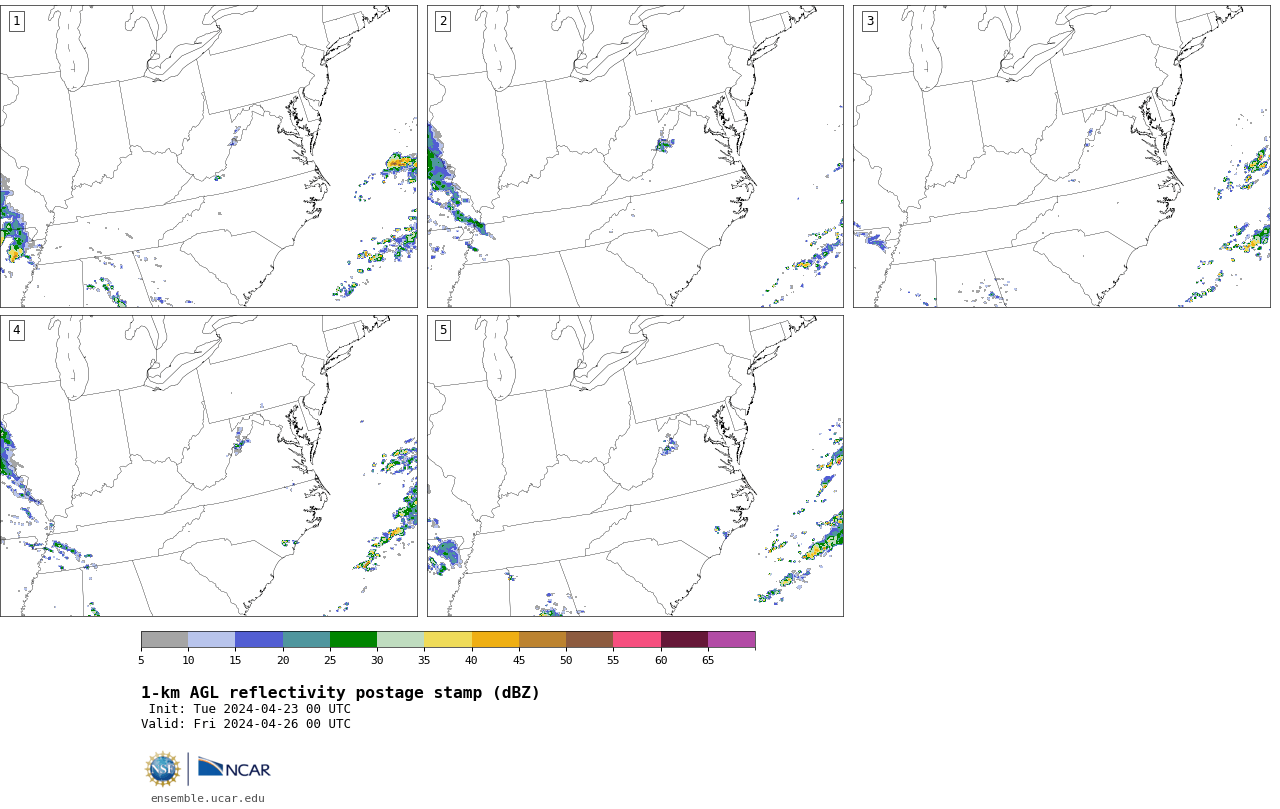Click colorbar tick label 60
Screen dimensions: 1280x809
(661, 660)
